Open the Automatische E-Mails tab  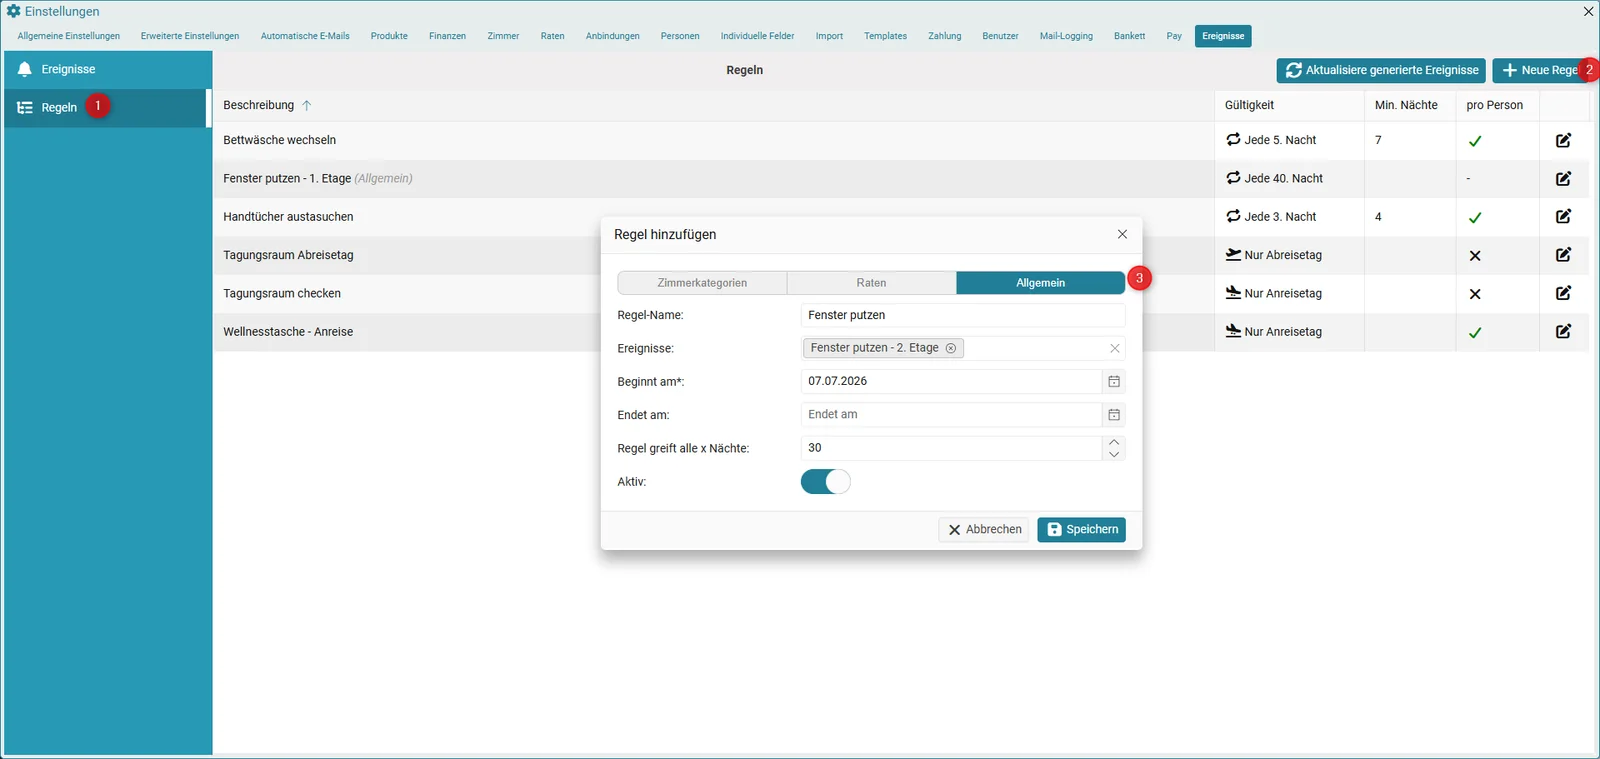click(305, 36)
